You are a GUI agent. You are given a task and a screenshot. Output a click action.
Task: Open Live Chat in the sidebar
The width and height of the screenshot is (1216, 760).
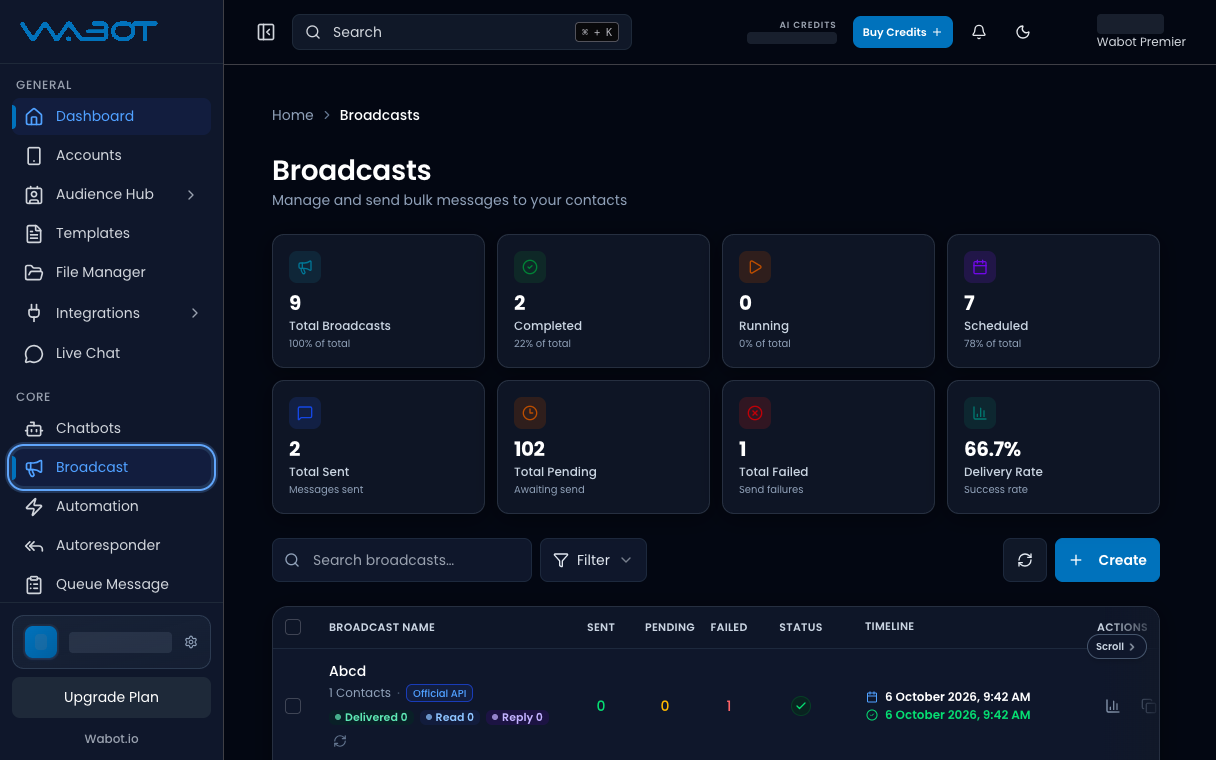coord(111,353)
